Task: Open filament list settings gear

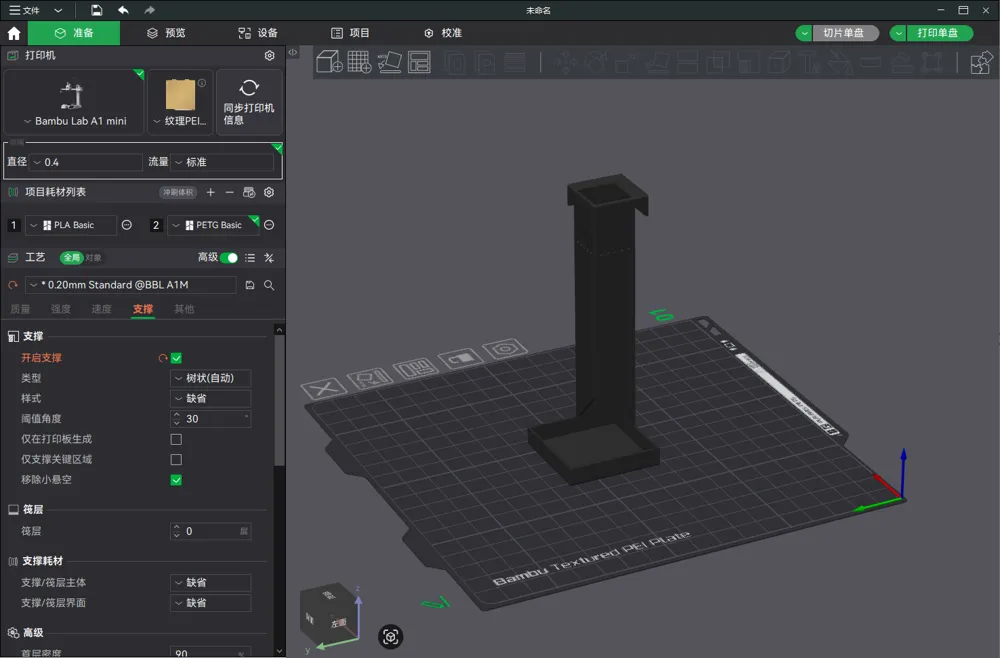Action: [x=269, y=192]
